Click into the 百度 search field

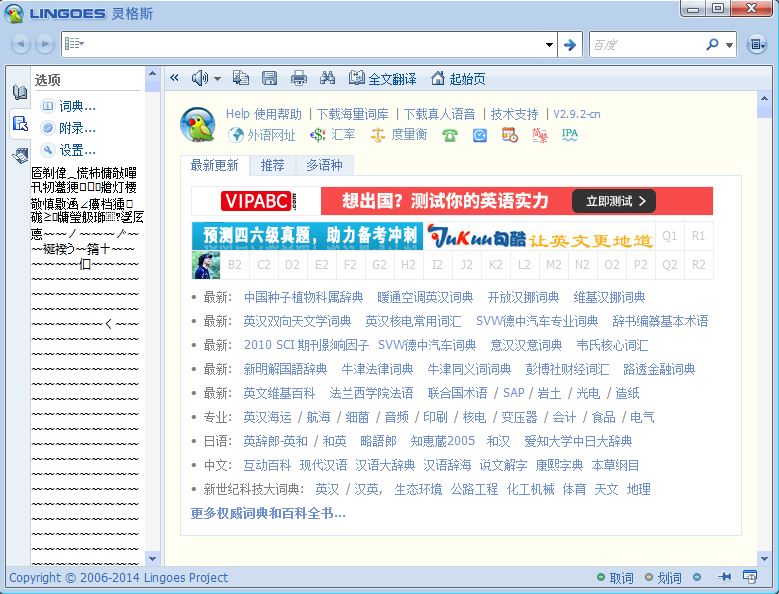[x=646, y=45]
